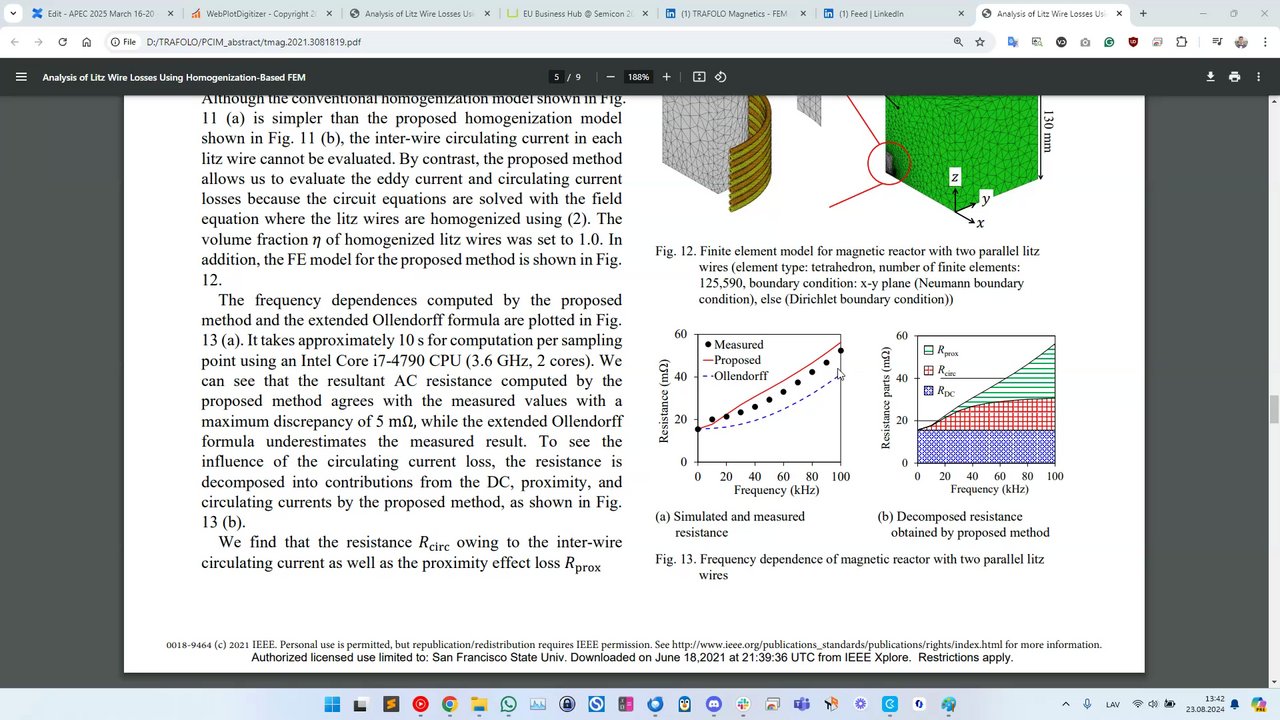Click the camera screenshot extension

(1085, 42)
